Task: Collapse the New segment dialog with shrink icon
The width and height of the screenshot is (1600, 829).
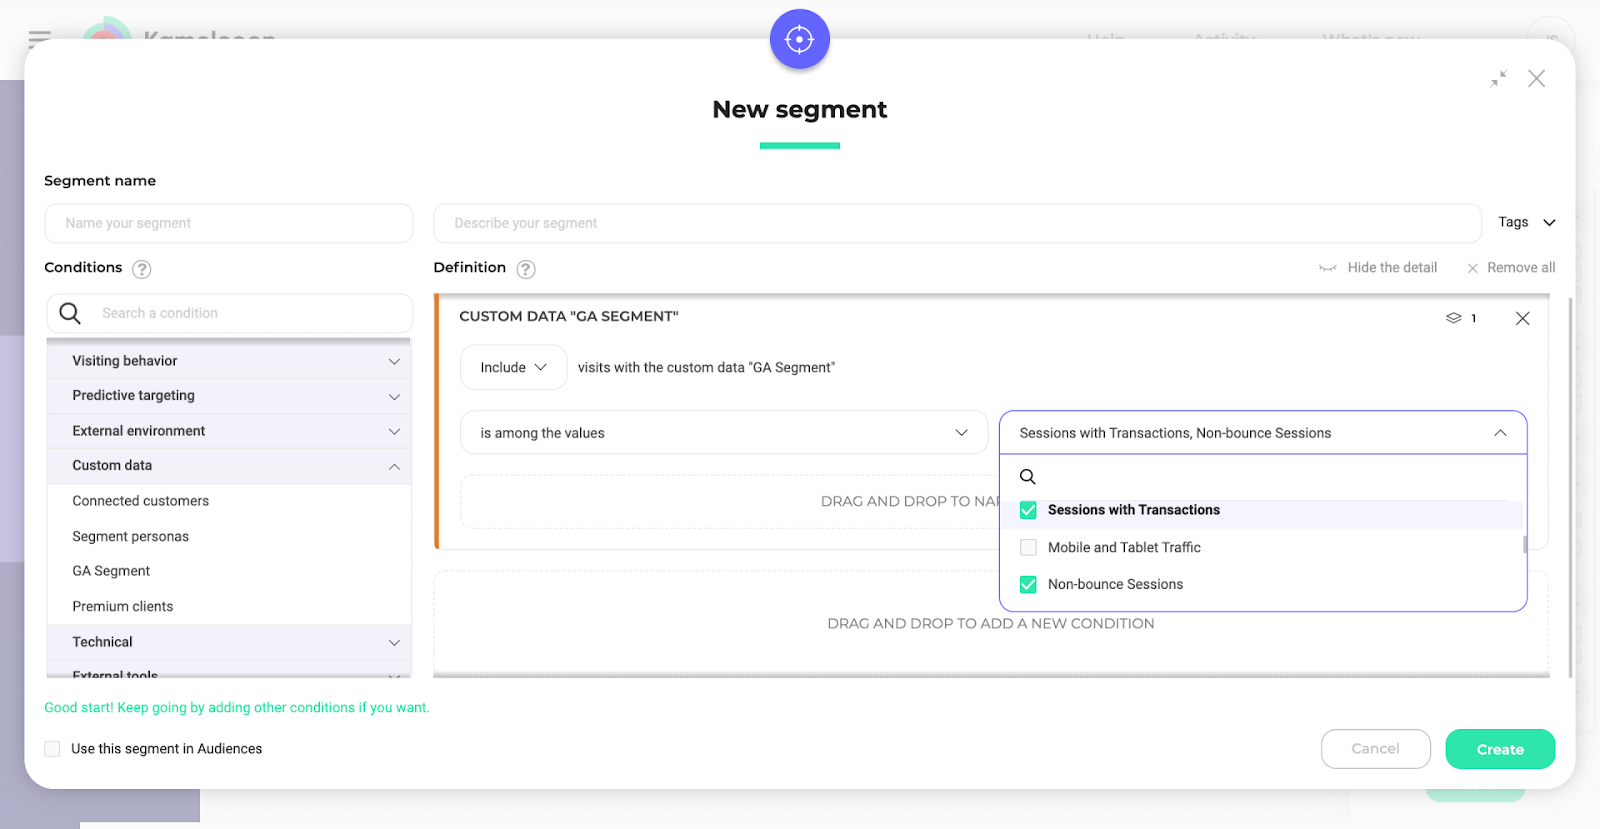Action: pos(1498,79)
